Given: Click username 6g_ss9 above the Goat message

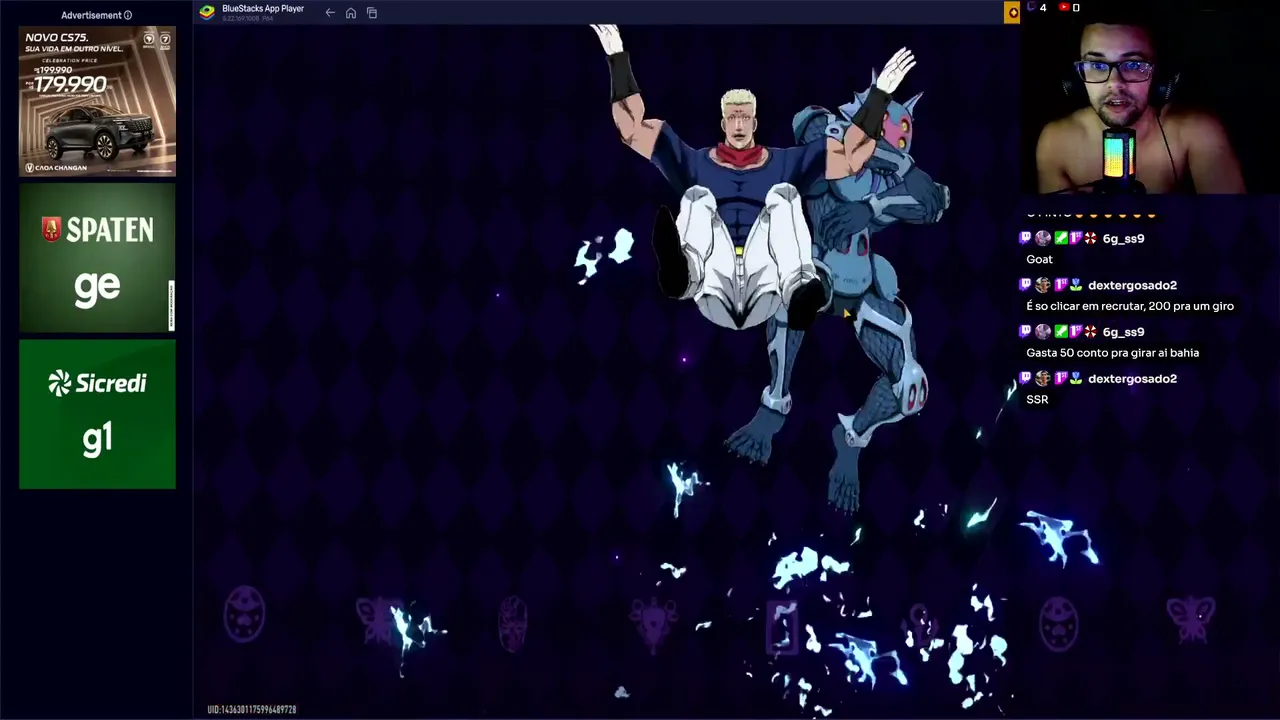Looking at the screenshot, I should tap(1123, 239).
